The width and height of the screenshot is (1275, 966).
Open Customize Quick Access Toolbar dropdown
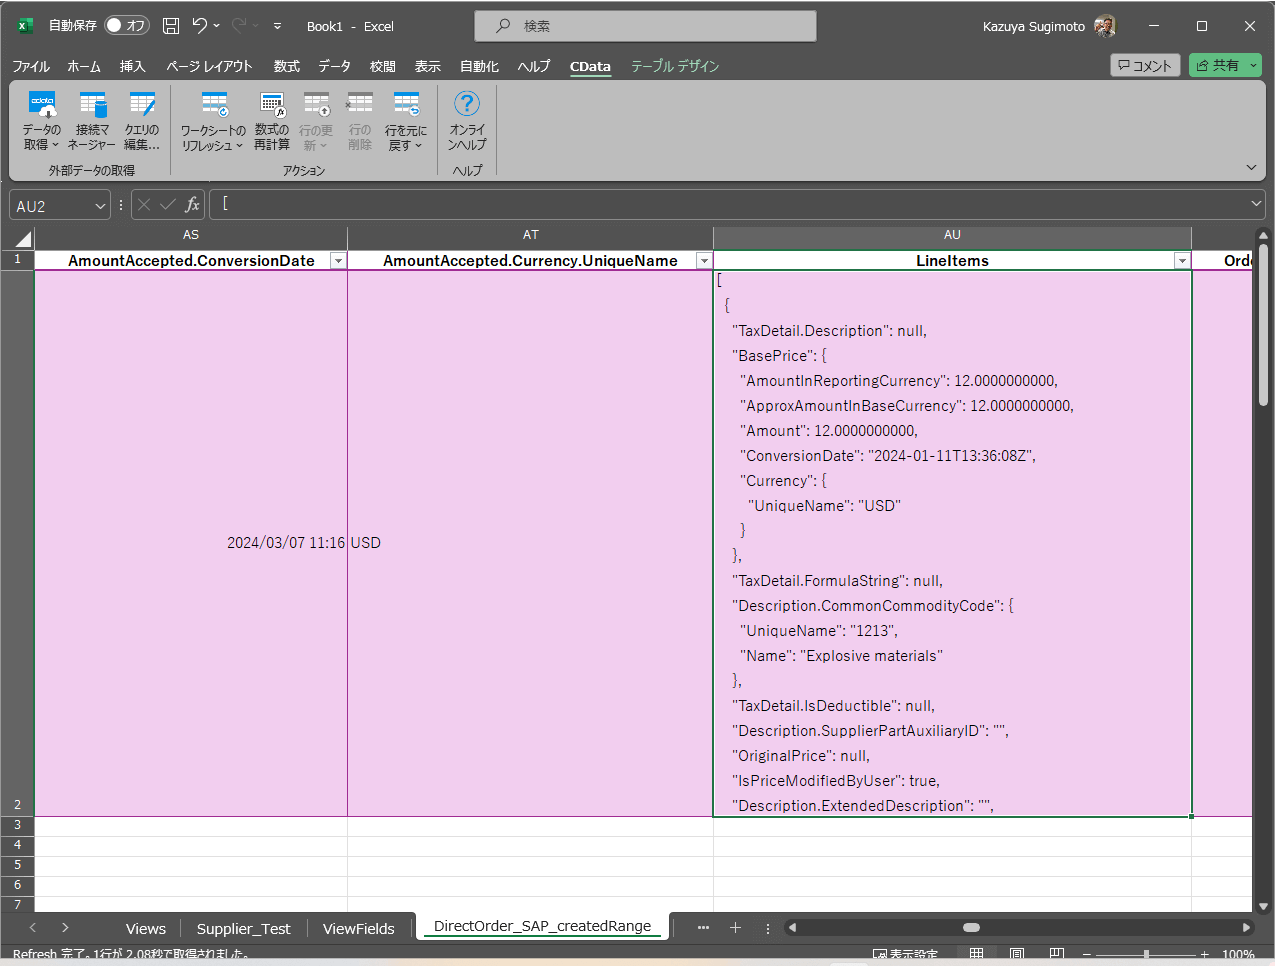click(x=277, y=26)
